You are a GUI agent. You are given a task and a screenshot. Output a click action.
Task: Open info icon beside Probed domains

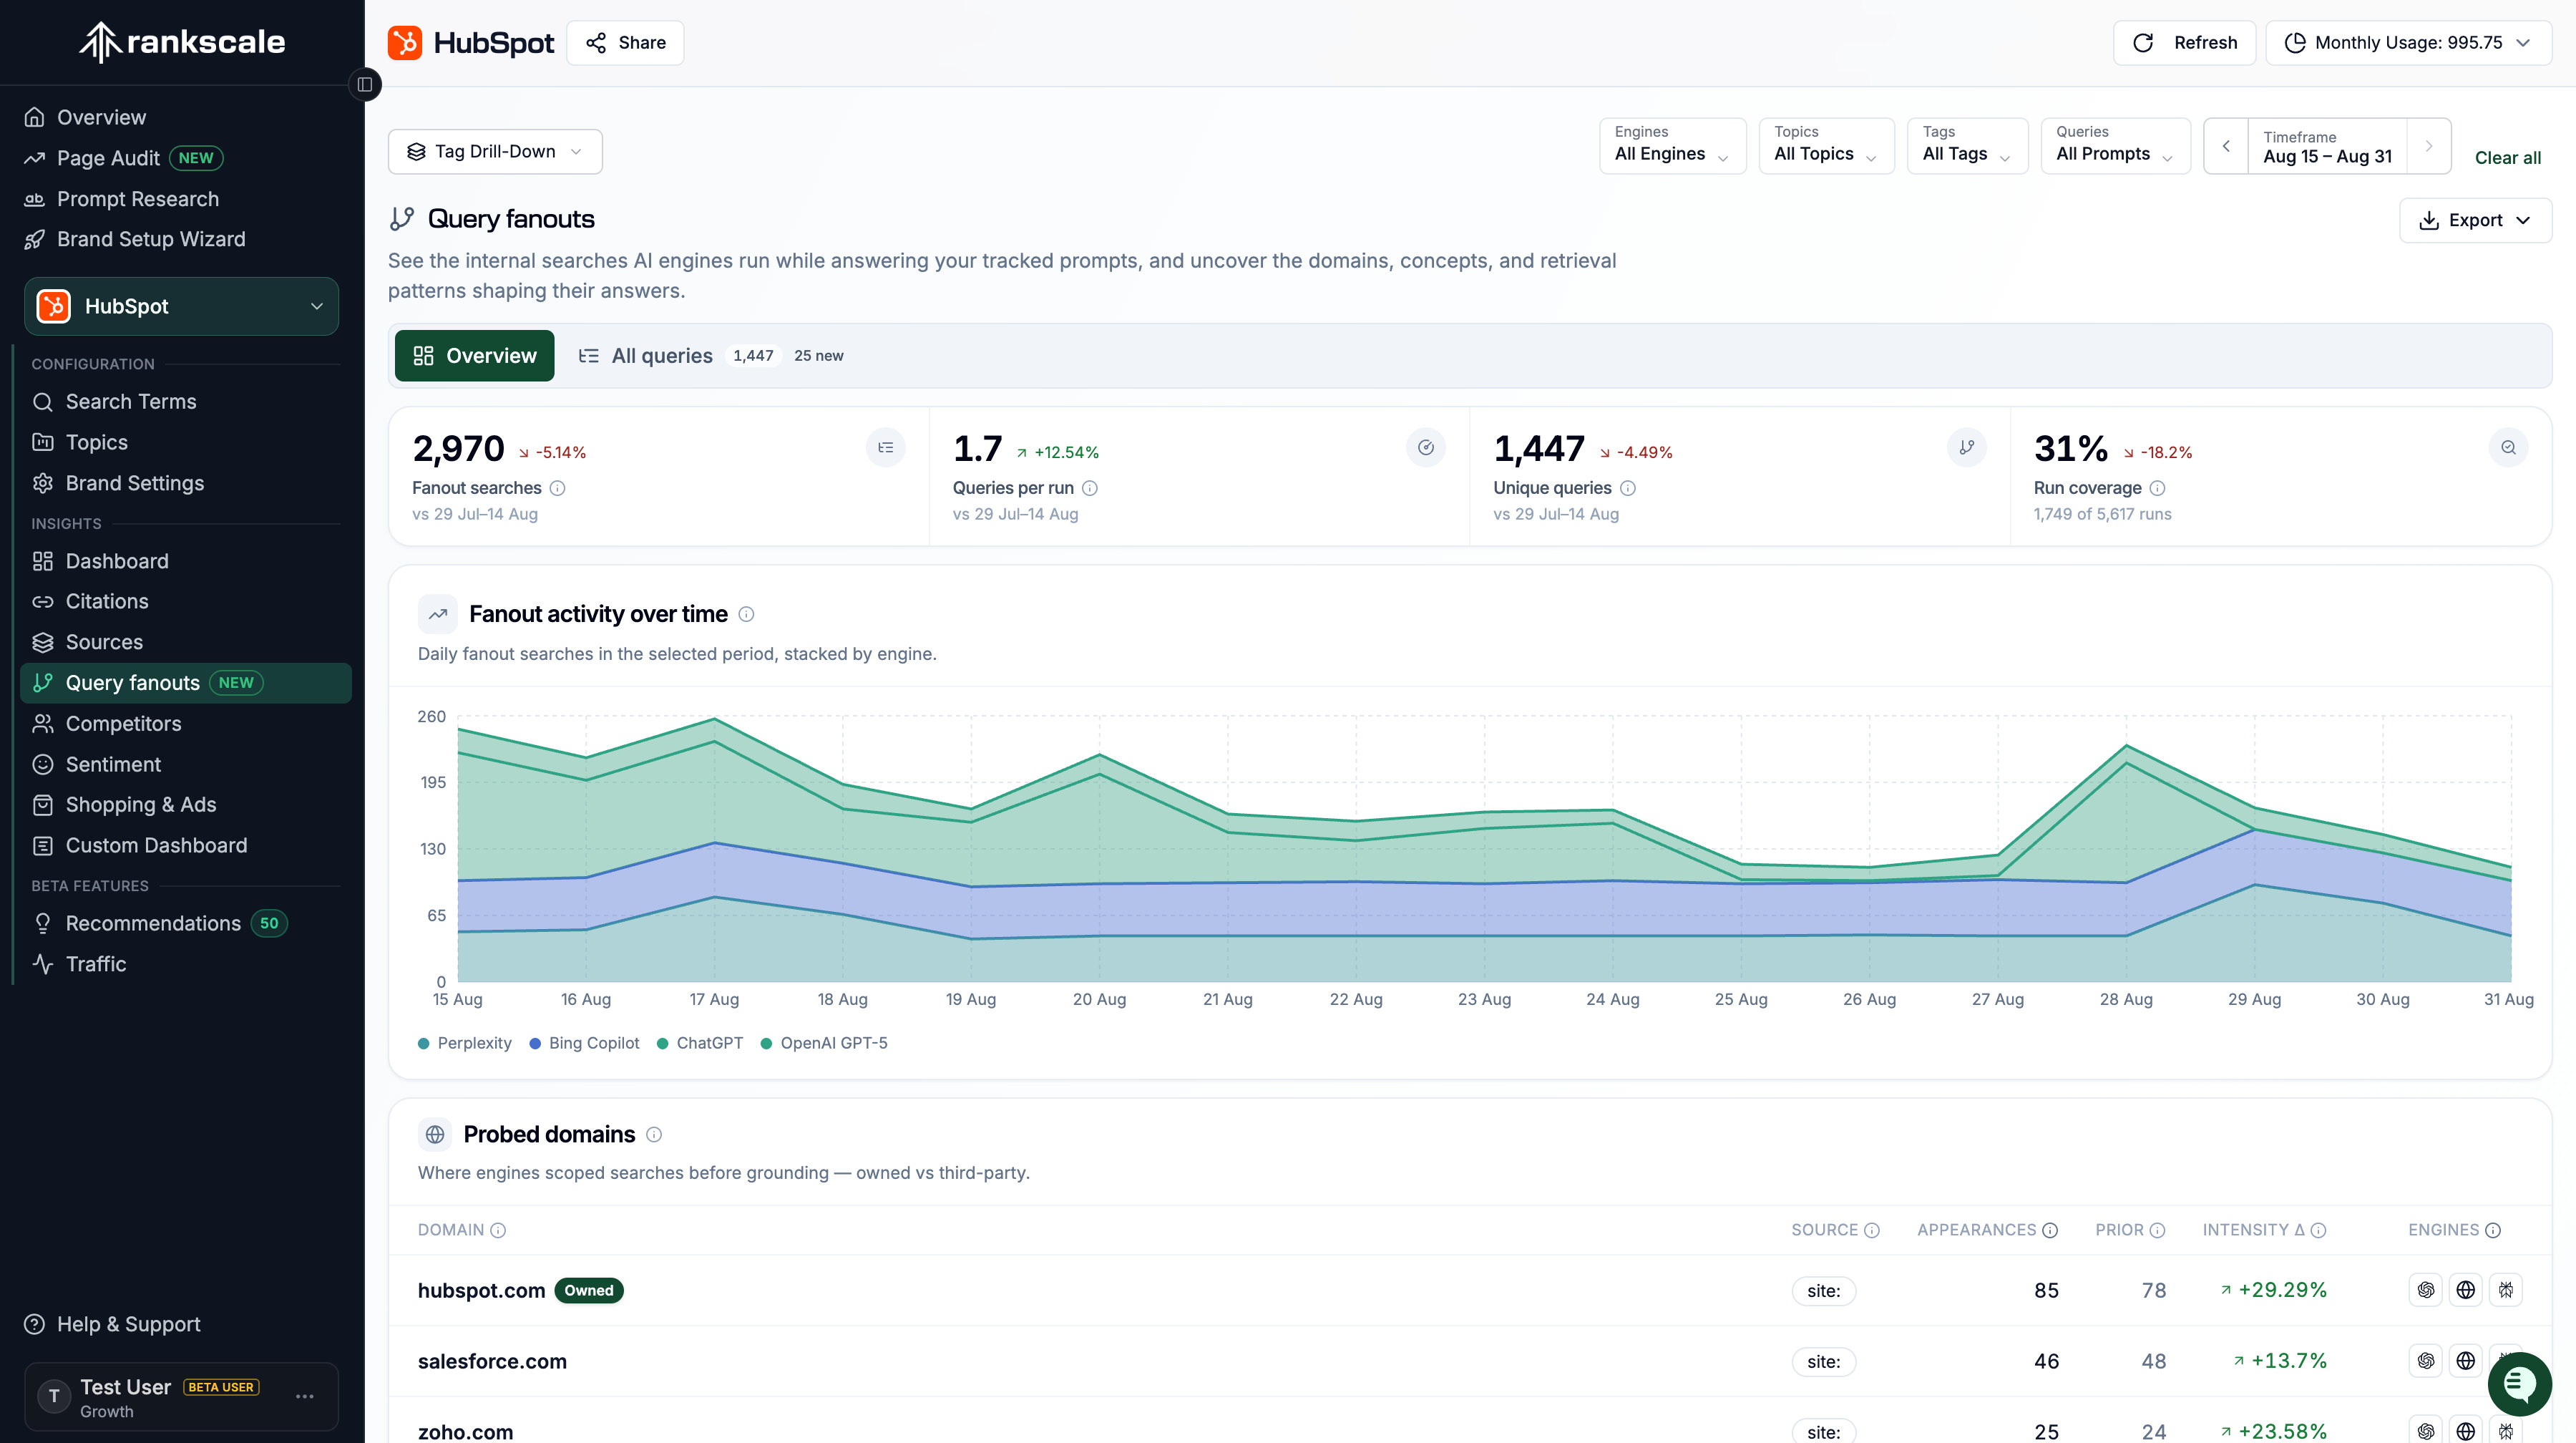654,1134
